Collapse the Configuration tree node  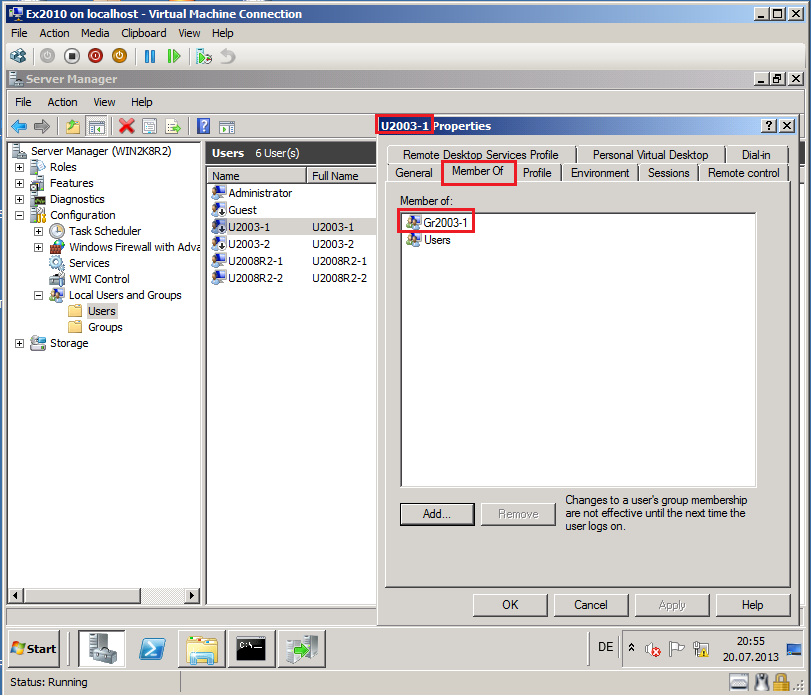point(19,216)
